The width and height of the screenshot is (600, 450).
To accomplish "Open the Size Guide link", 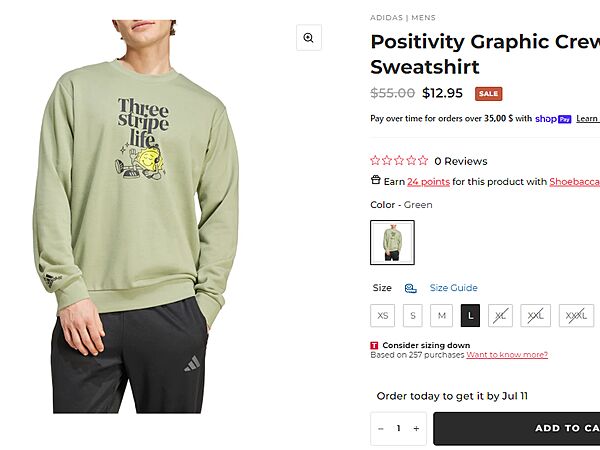I will (x=454, y=288).
